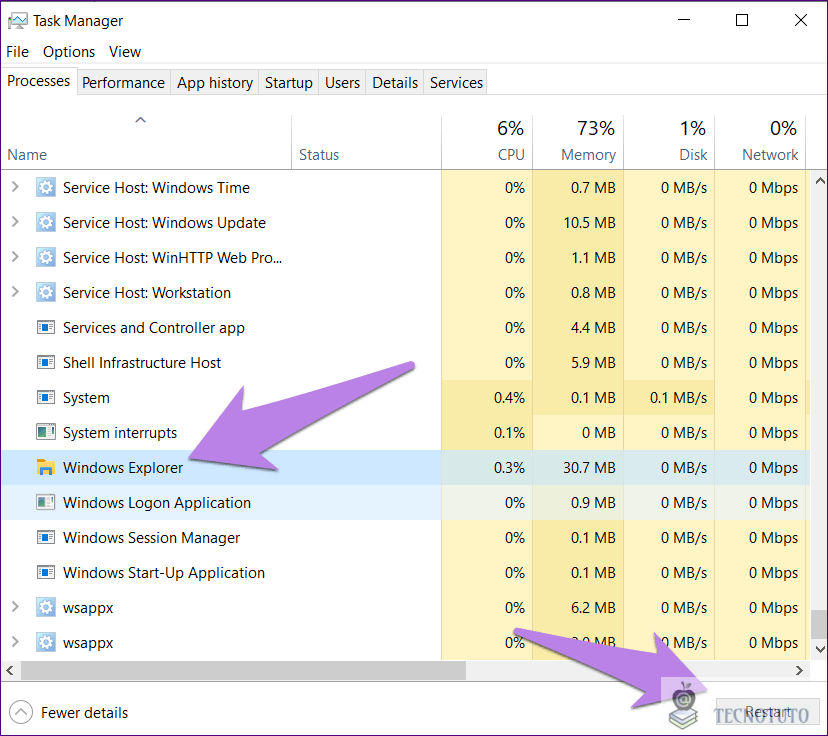Image resolution: width=828 pixels, height=736 pixels.
Task: Click the 0.4% CPU value for System
Action: tap(509, 398)
